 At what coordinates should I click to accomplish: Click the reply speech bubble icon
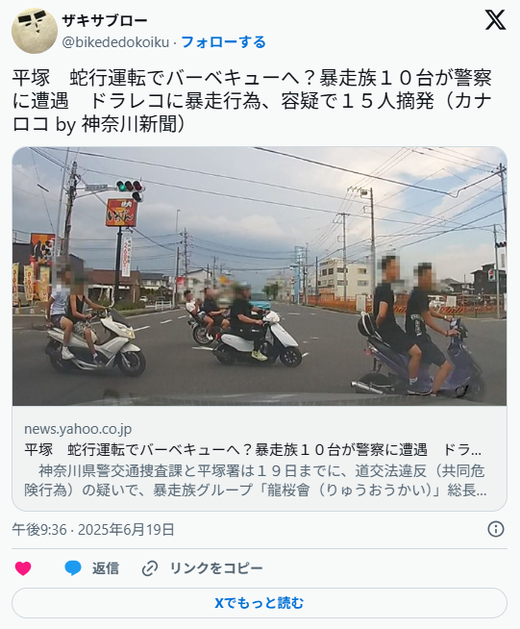click(73, 568)
